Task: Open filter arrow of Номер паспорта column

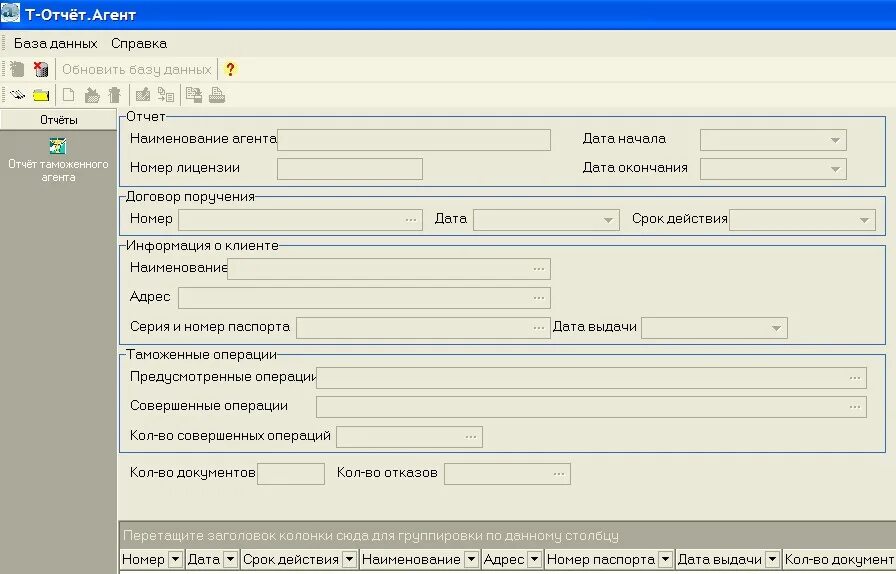Action: tap(665, 559)
